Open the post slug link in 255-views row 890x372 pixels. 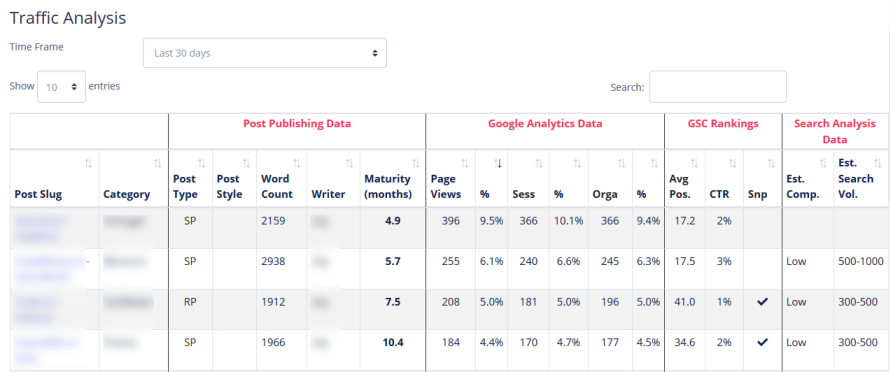coord(52,269)
